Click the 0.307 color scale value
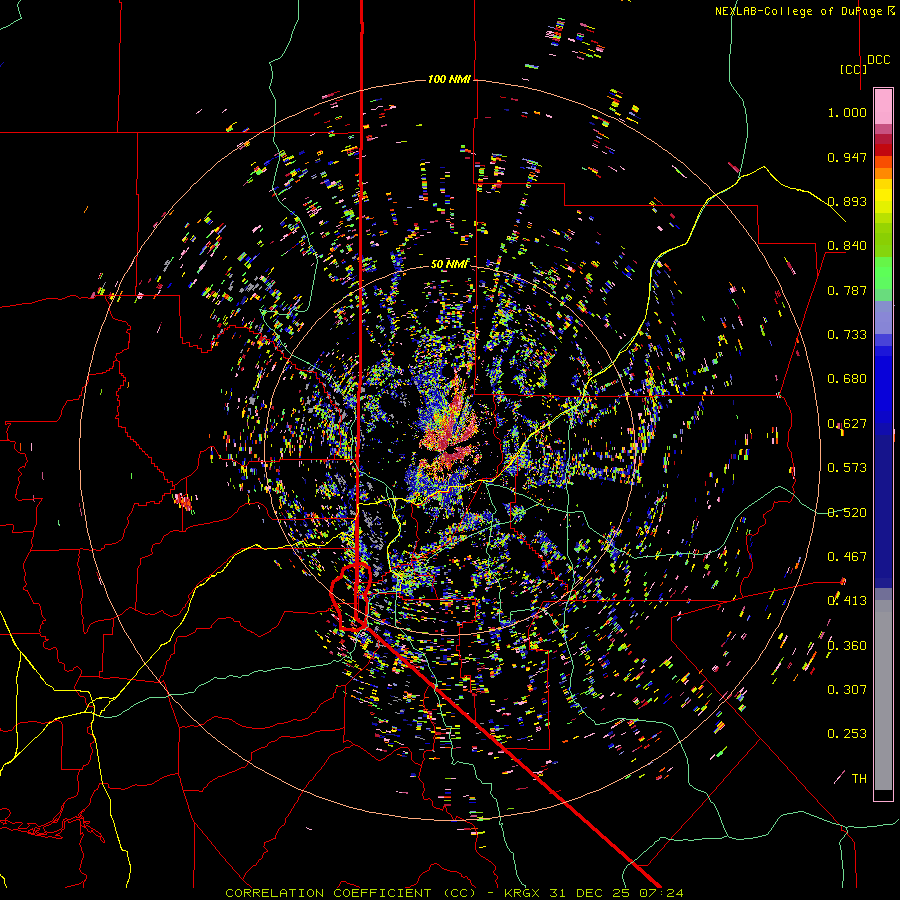The height and width of the screenshot is (900, 900). (x=847, y=690)
